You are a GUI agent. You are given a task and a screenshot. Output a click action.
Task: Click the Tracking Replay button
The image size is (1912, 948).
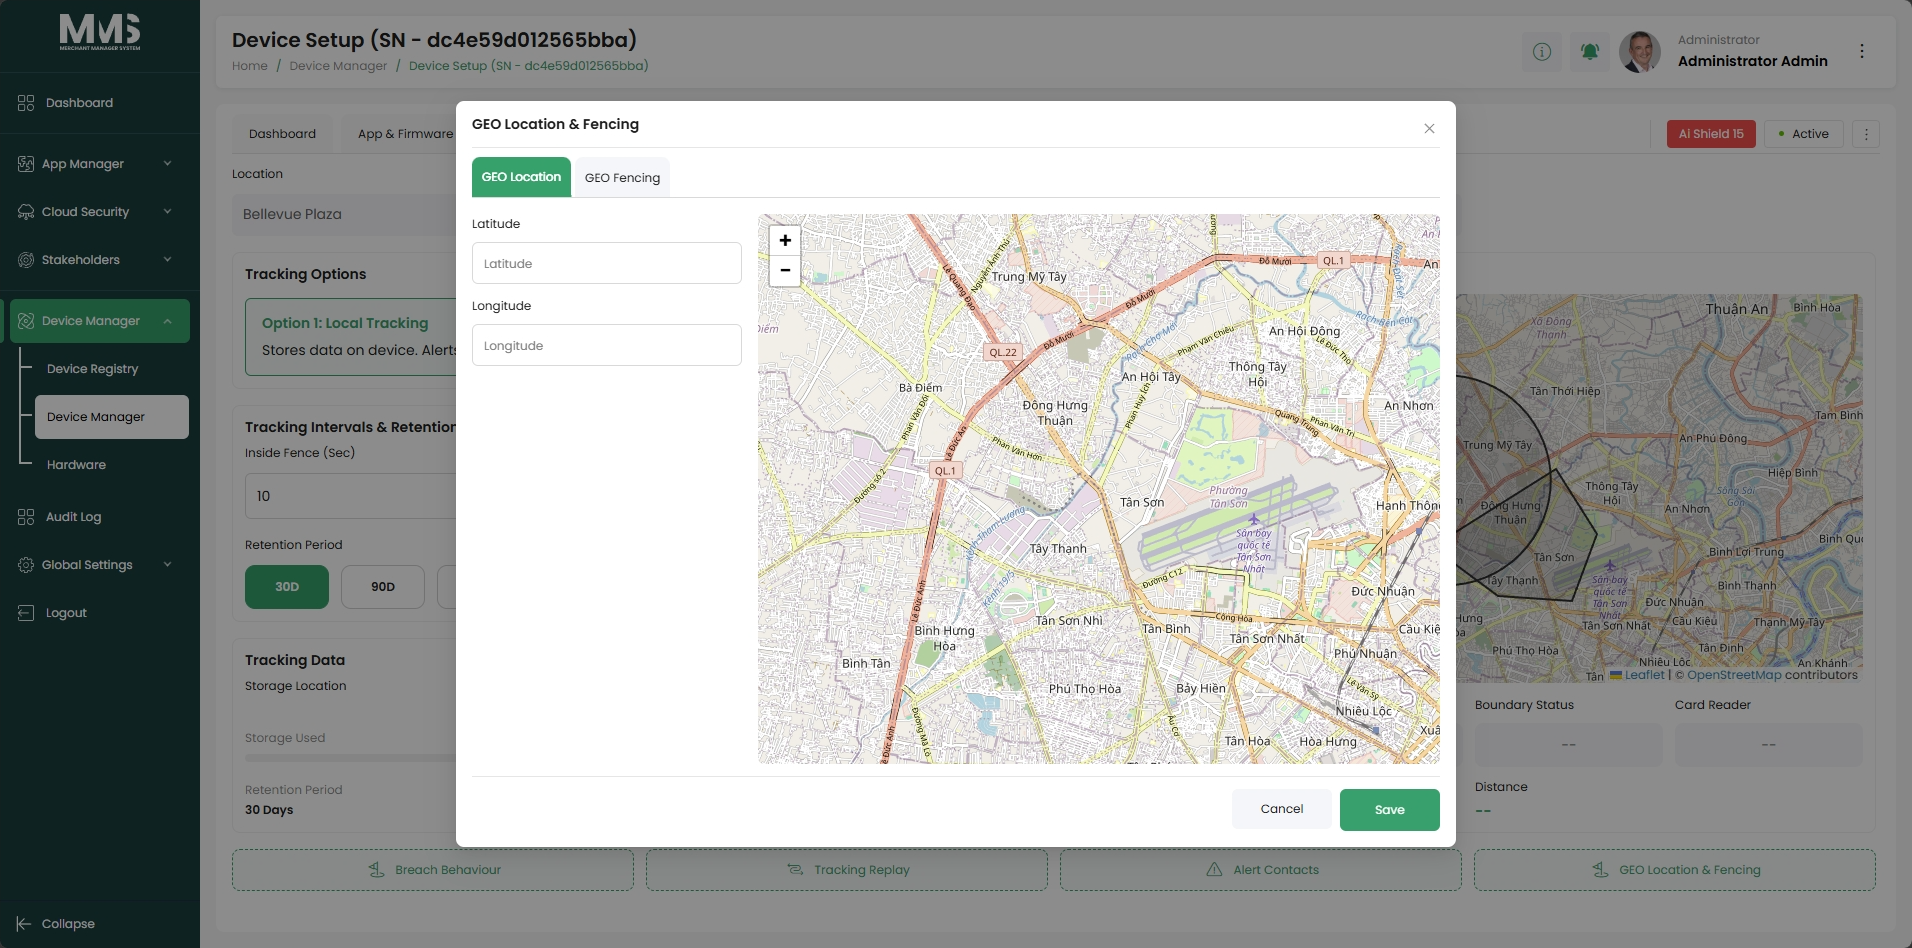(847, 870)
